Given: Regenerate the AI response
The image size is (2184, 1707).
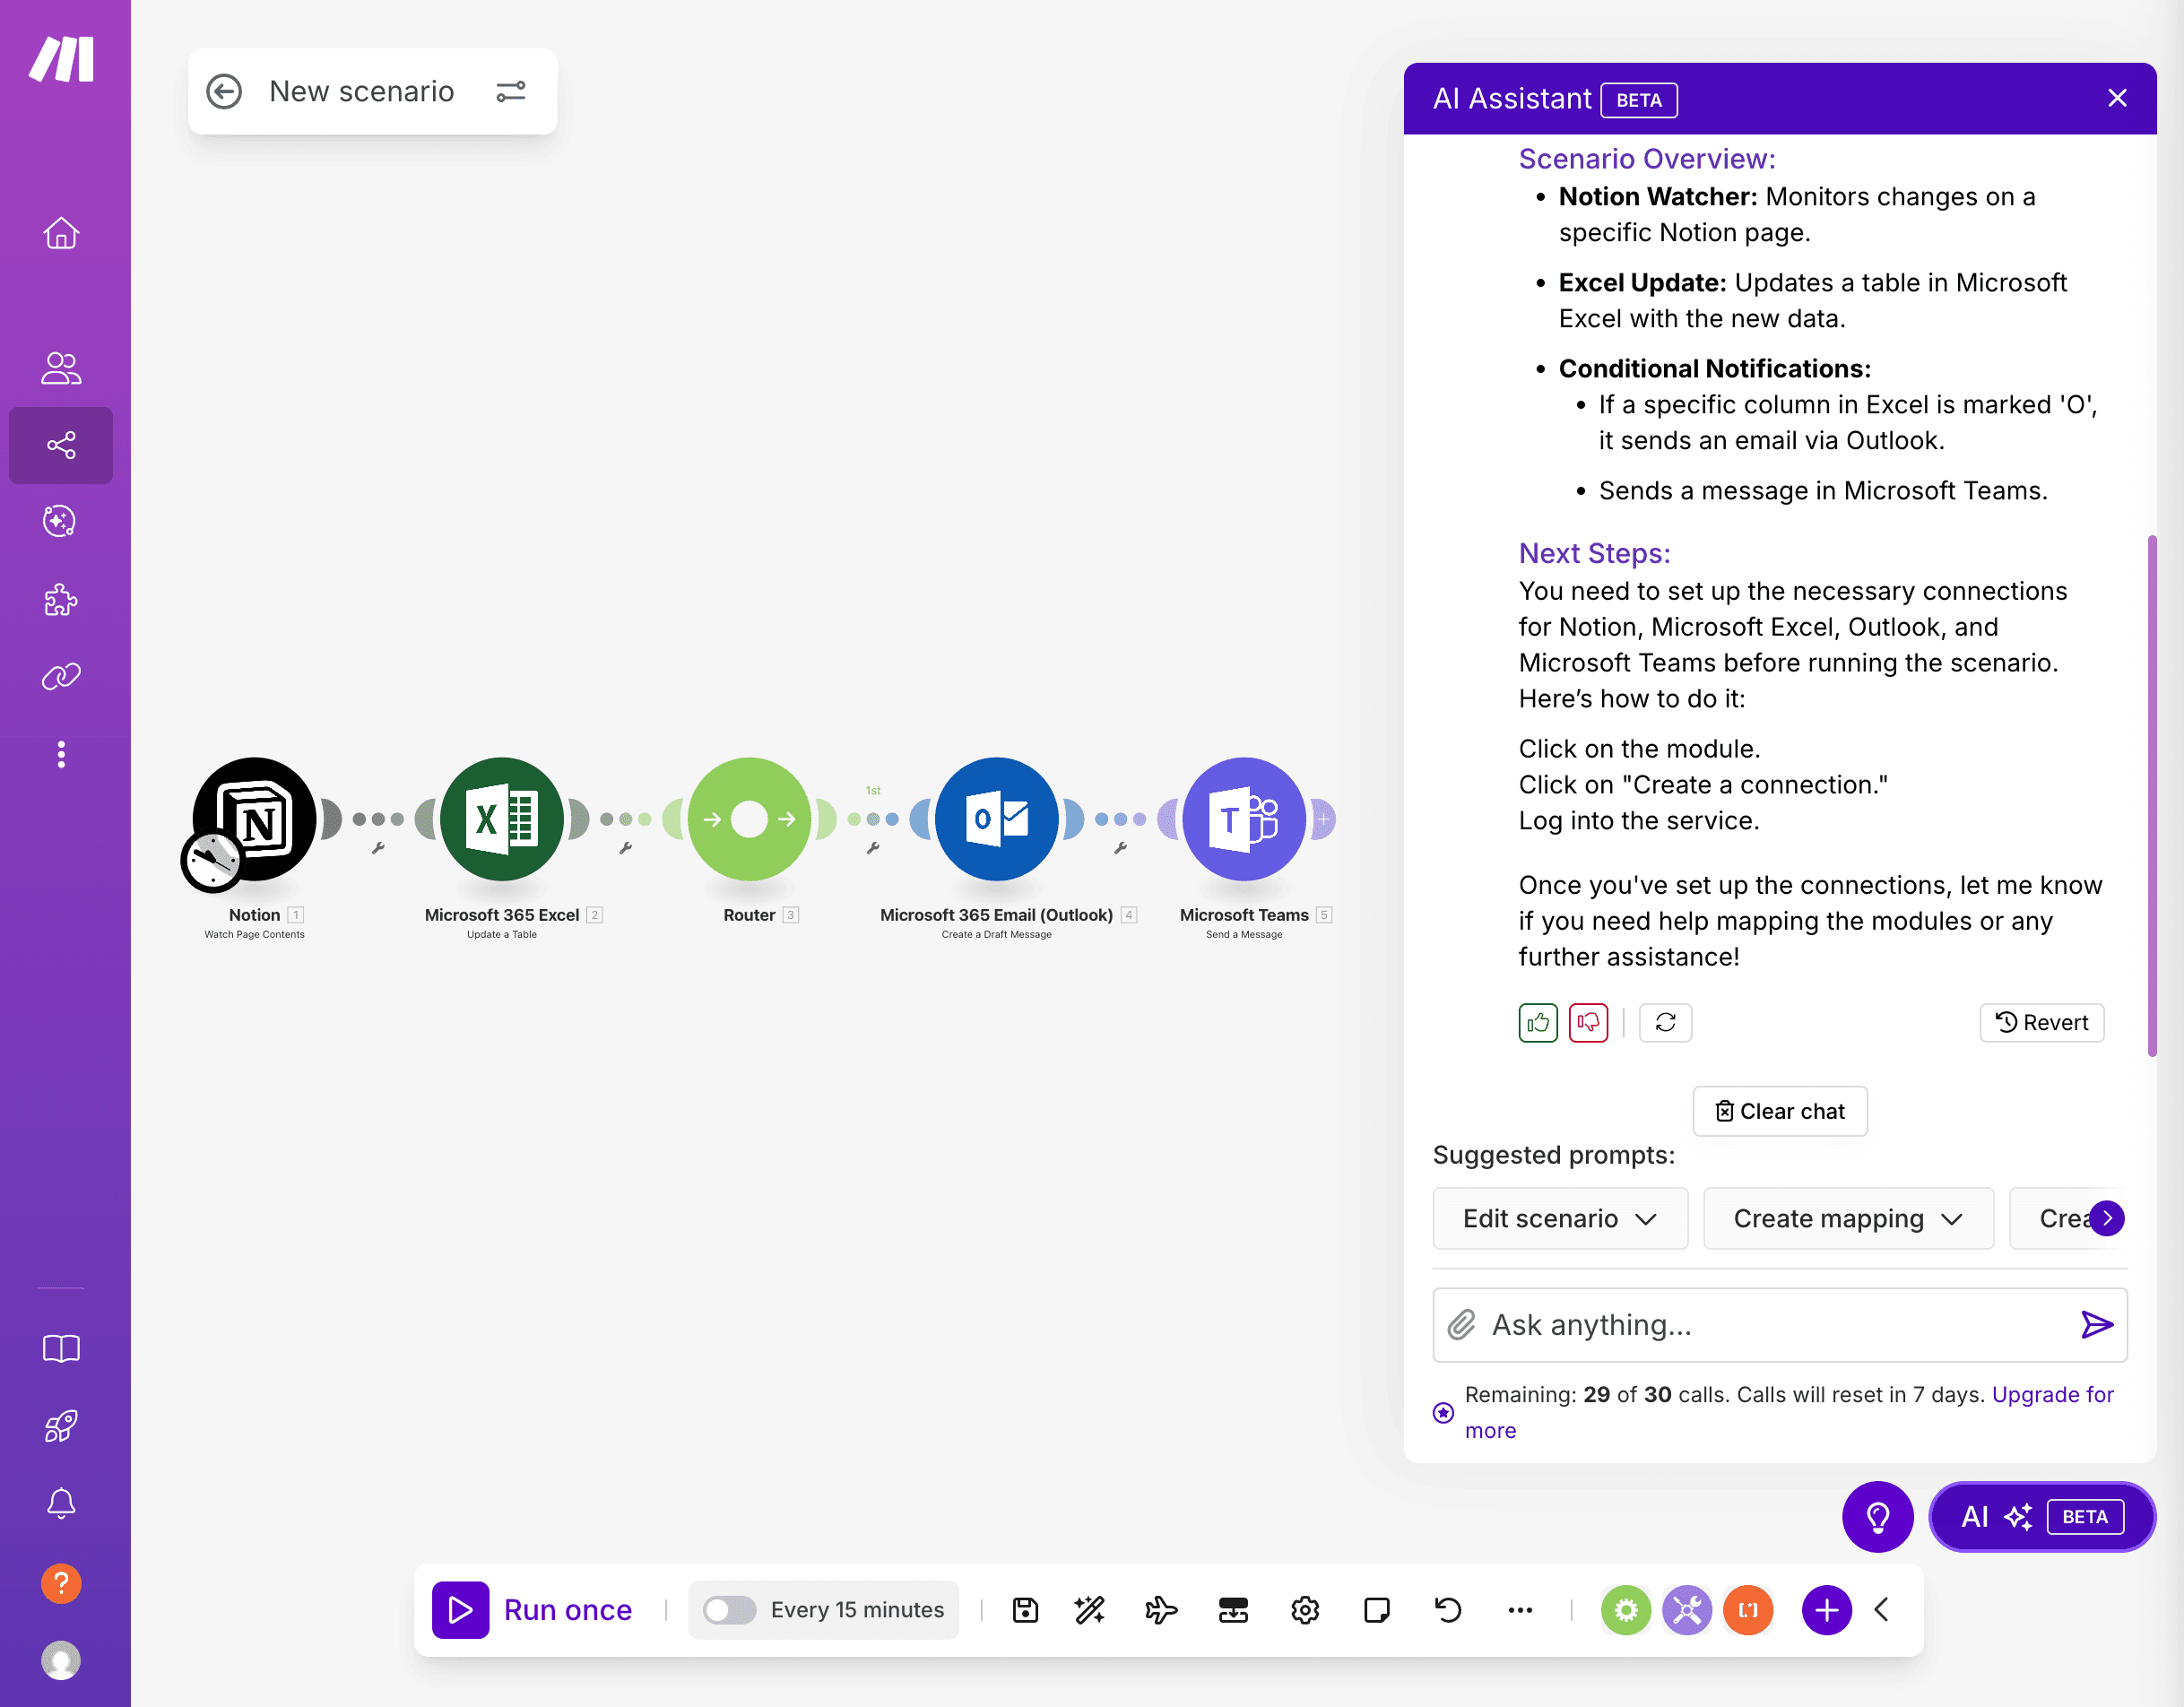Looking at the screenshot, I should point(1665,1022).
